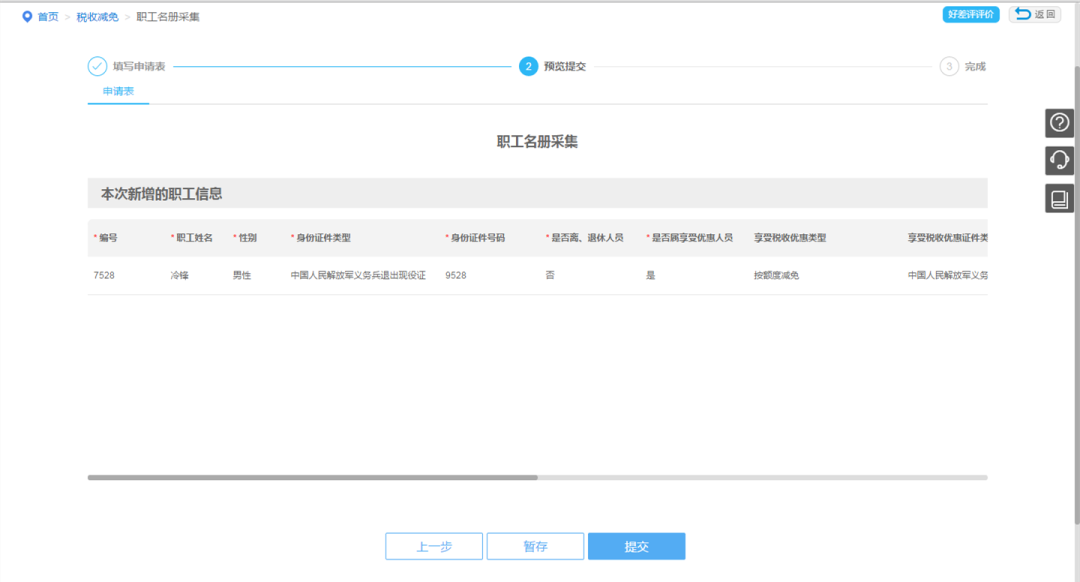The height and width of the screenshot is (582, 1080).
Task: Click the 7528 number cell
Action: pyautogui.click(x=104, y=275)
